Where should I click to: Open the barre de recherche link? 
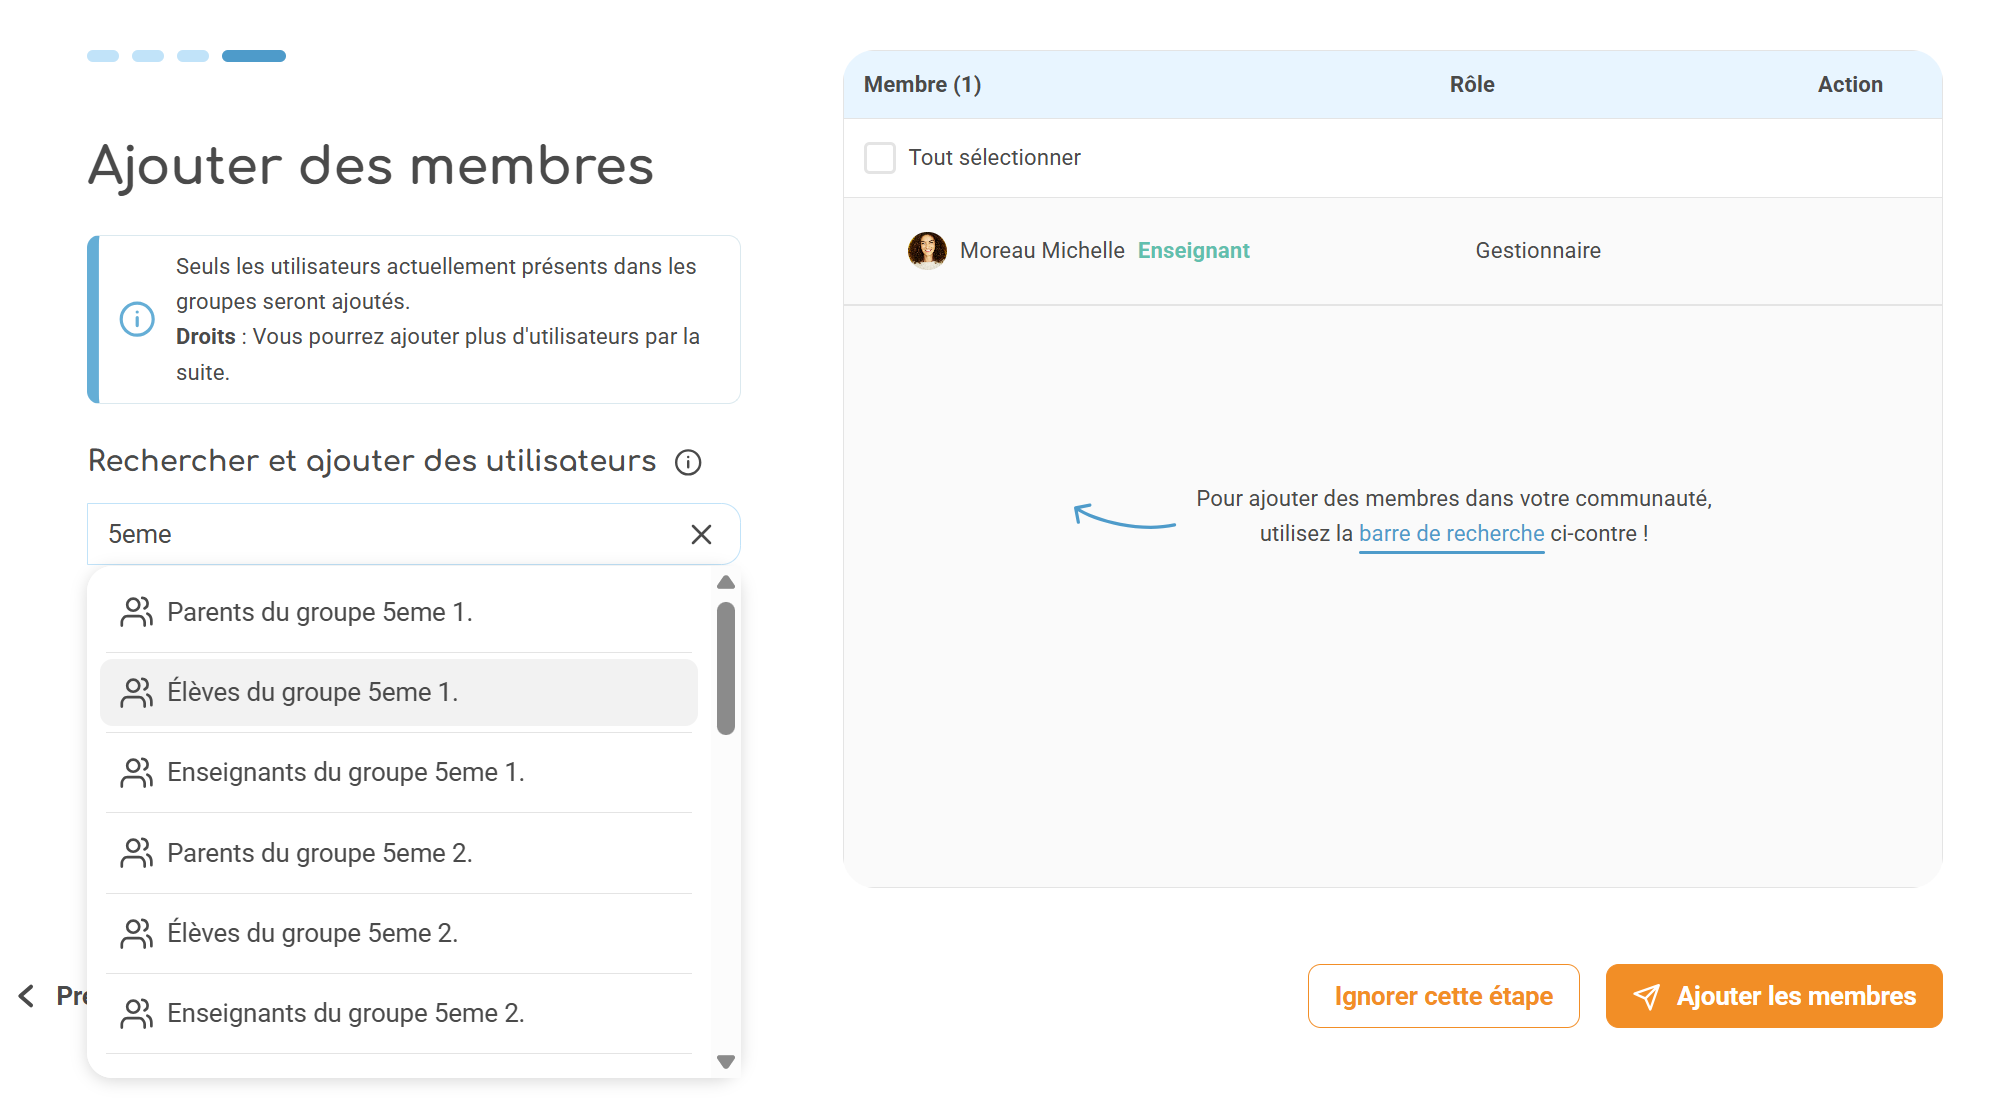pos(1451,534)
